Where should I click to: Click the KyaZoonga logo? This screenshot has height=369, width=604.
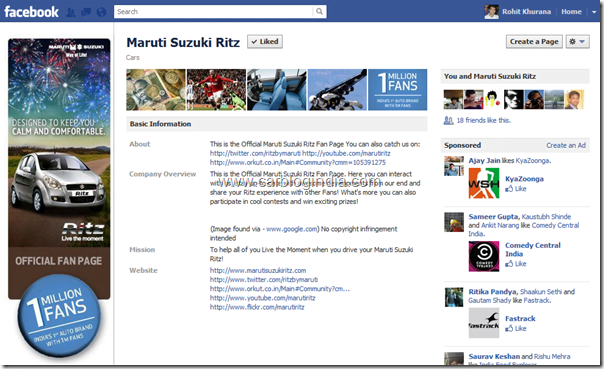tap(484, 183)
